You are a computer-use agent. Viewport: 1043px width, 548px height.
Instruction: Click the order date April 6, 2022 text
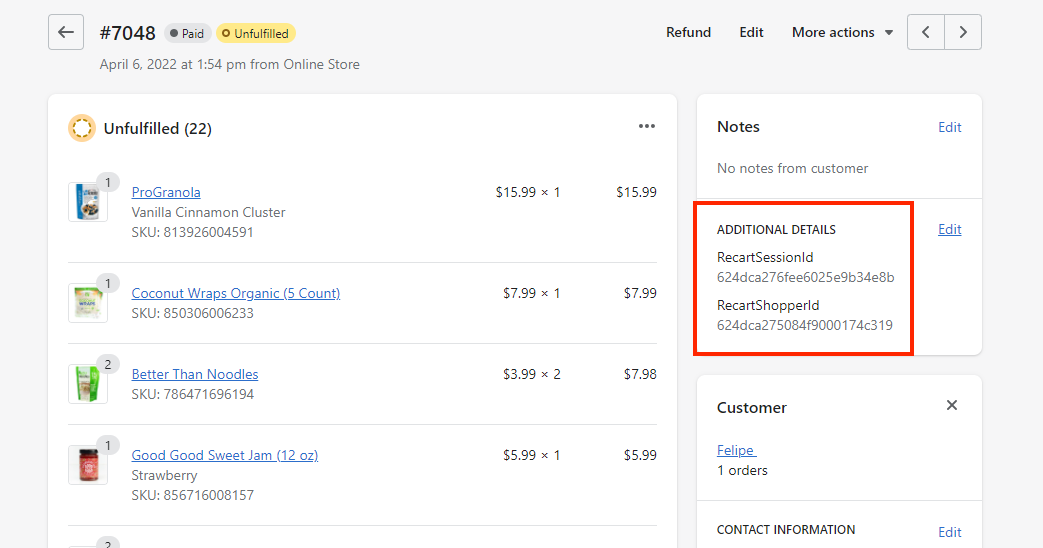pos(229,65)
